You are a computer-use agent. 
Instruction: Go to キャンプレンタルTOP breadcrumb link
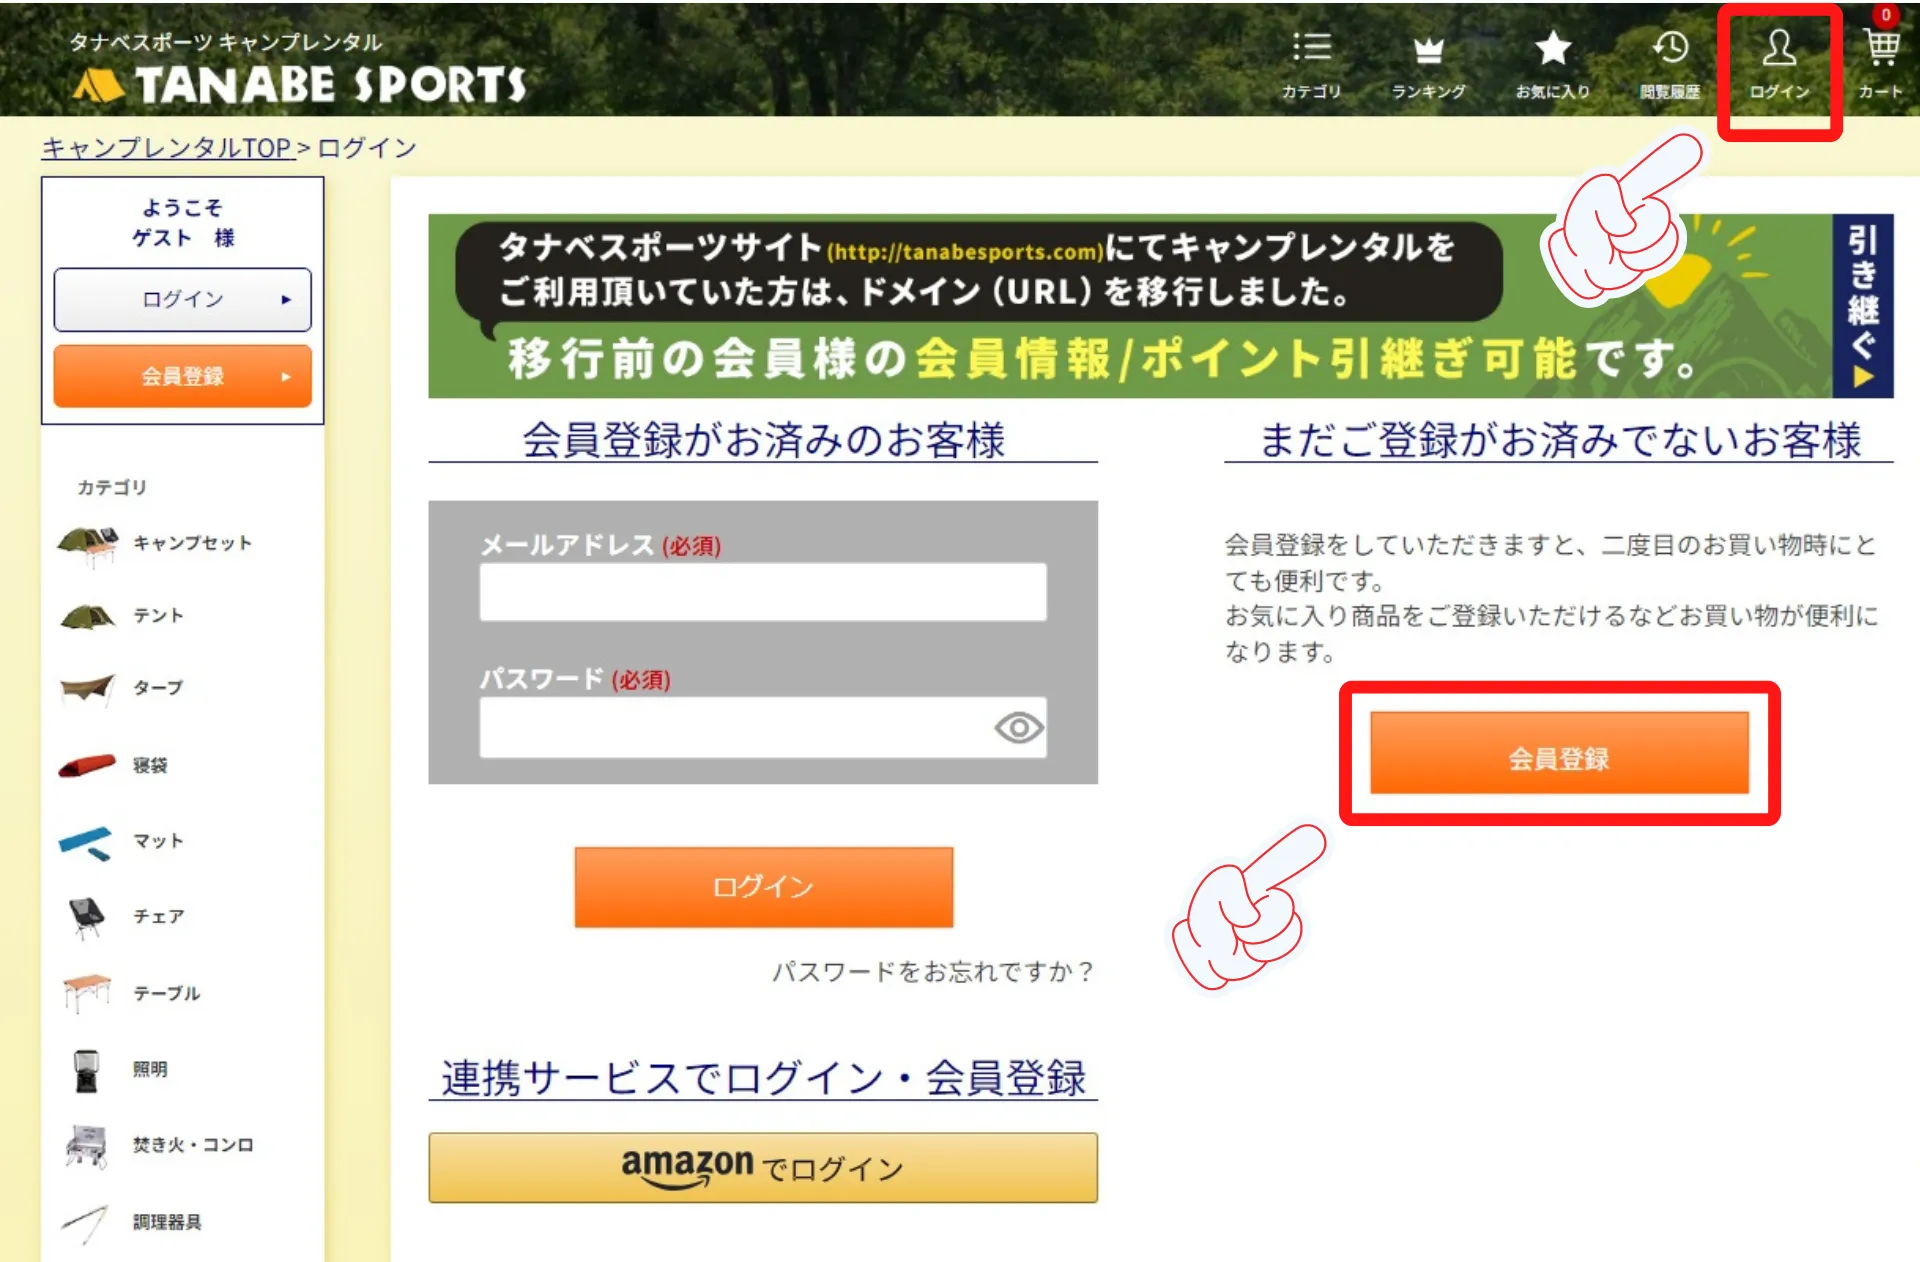tap(166, 148)
